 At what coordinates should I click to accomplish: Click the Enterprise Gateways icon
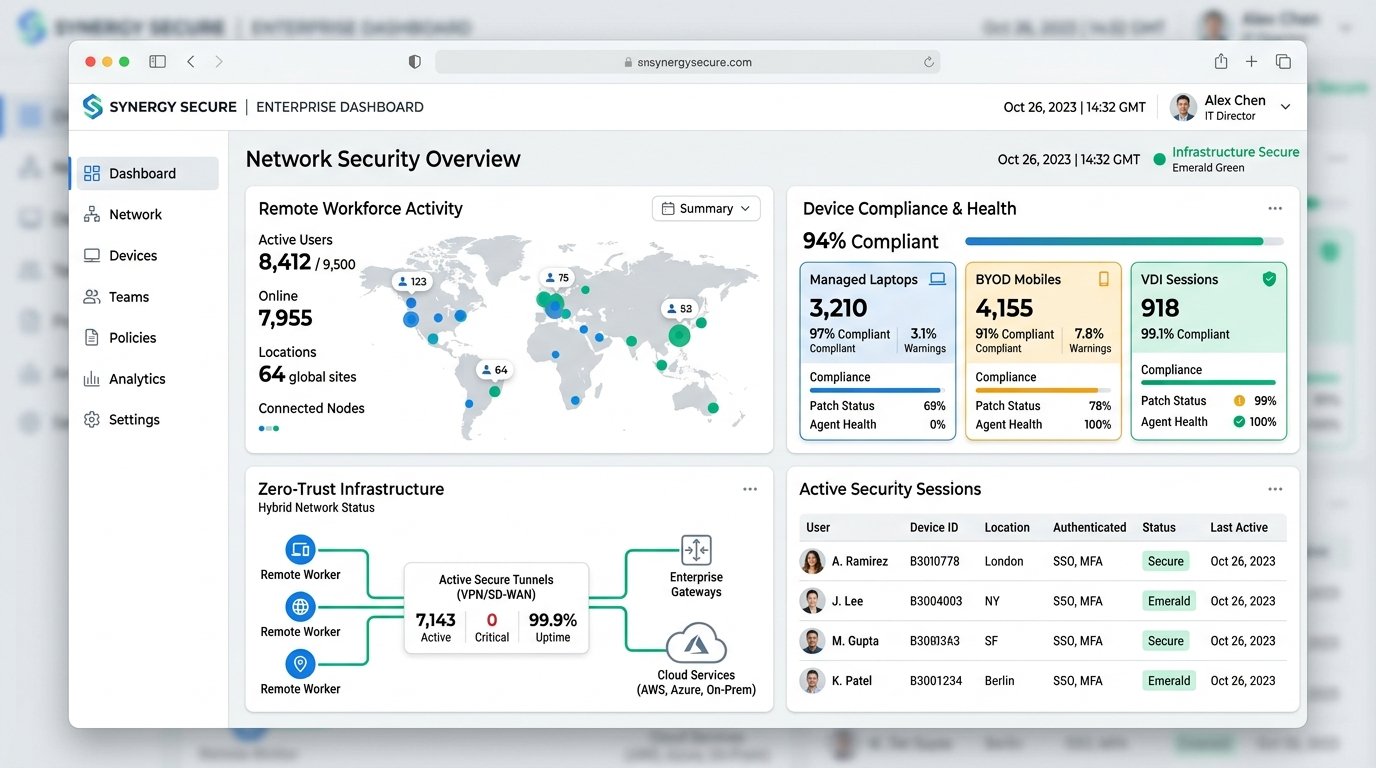(x=696, y=550)
